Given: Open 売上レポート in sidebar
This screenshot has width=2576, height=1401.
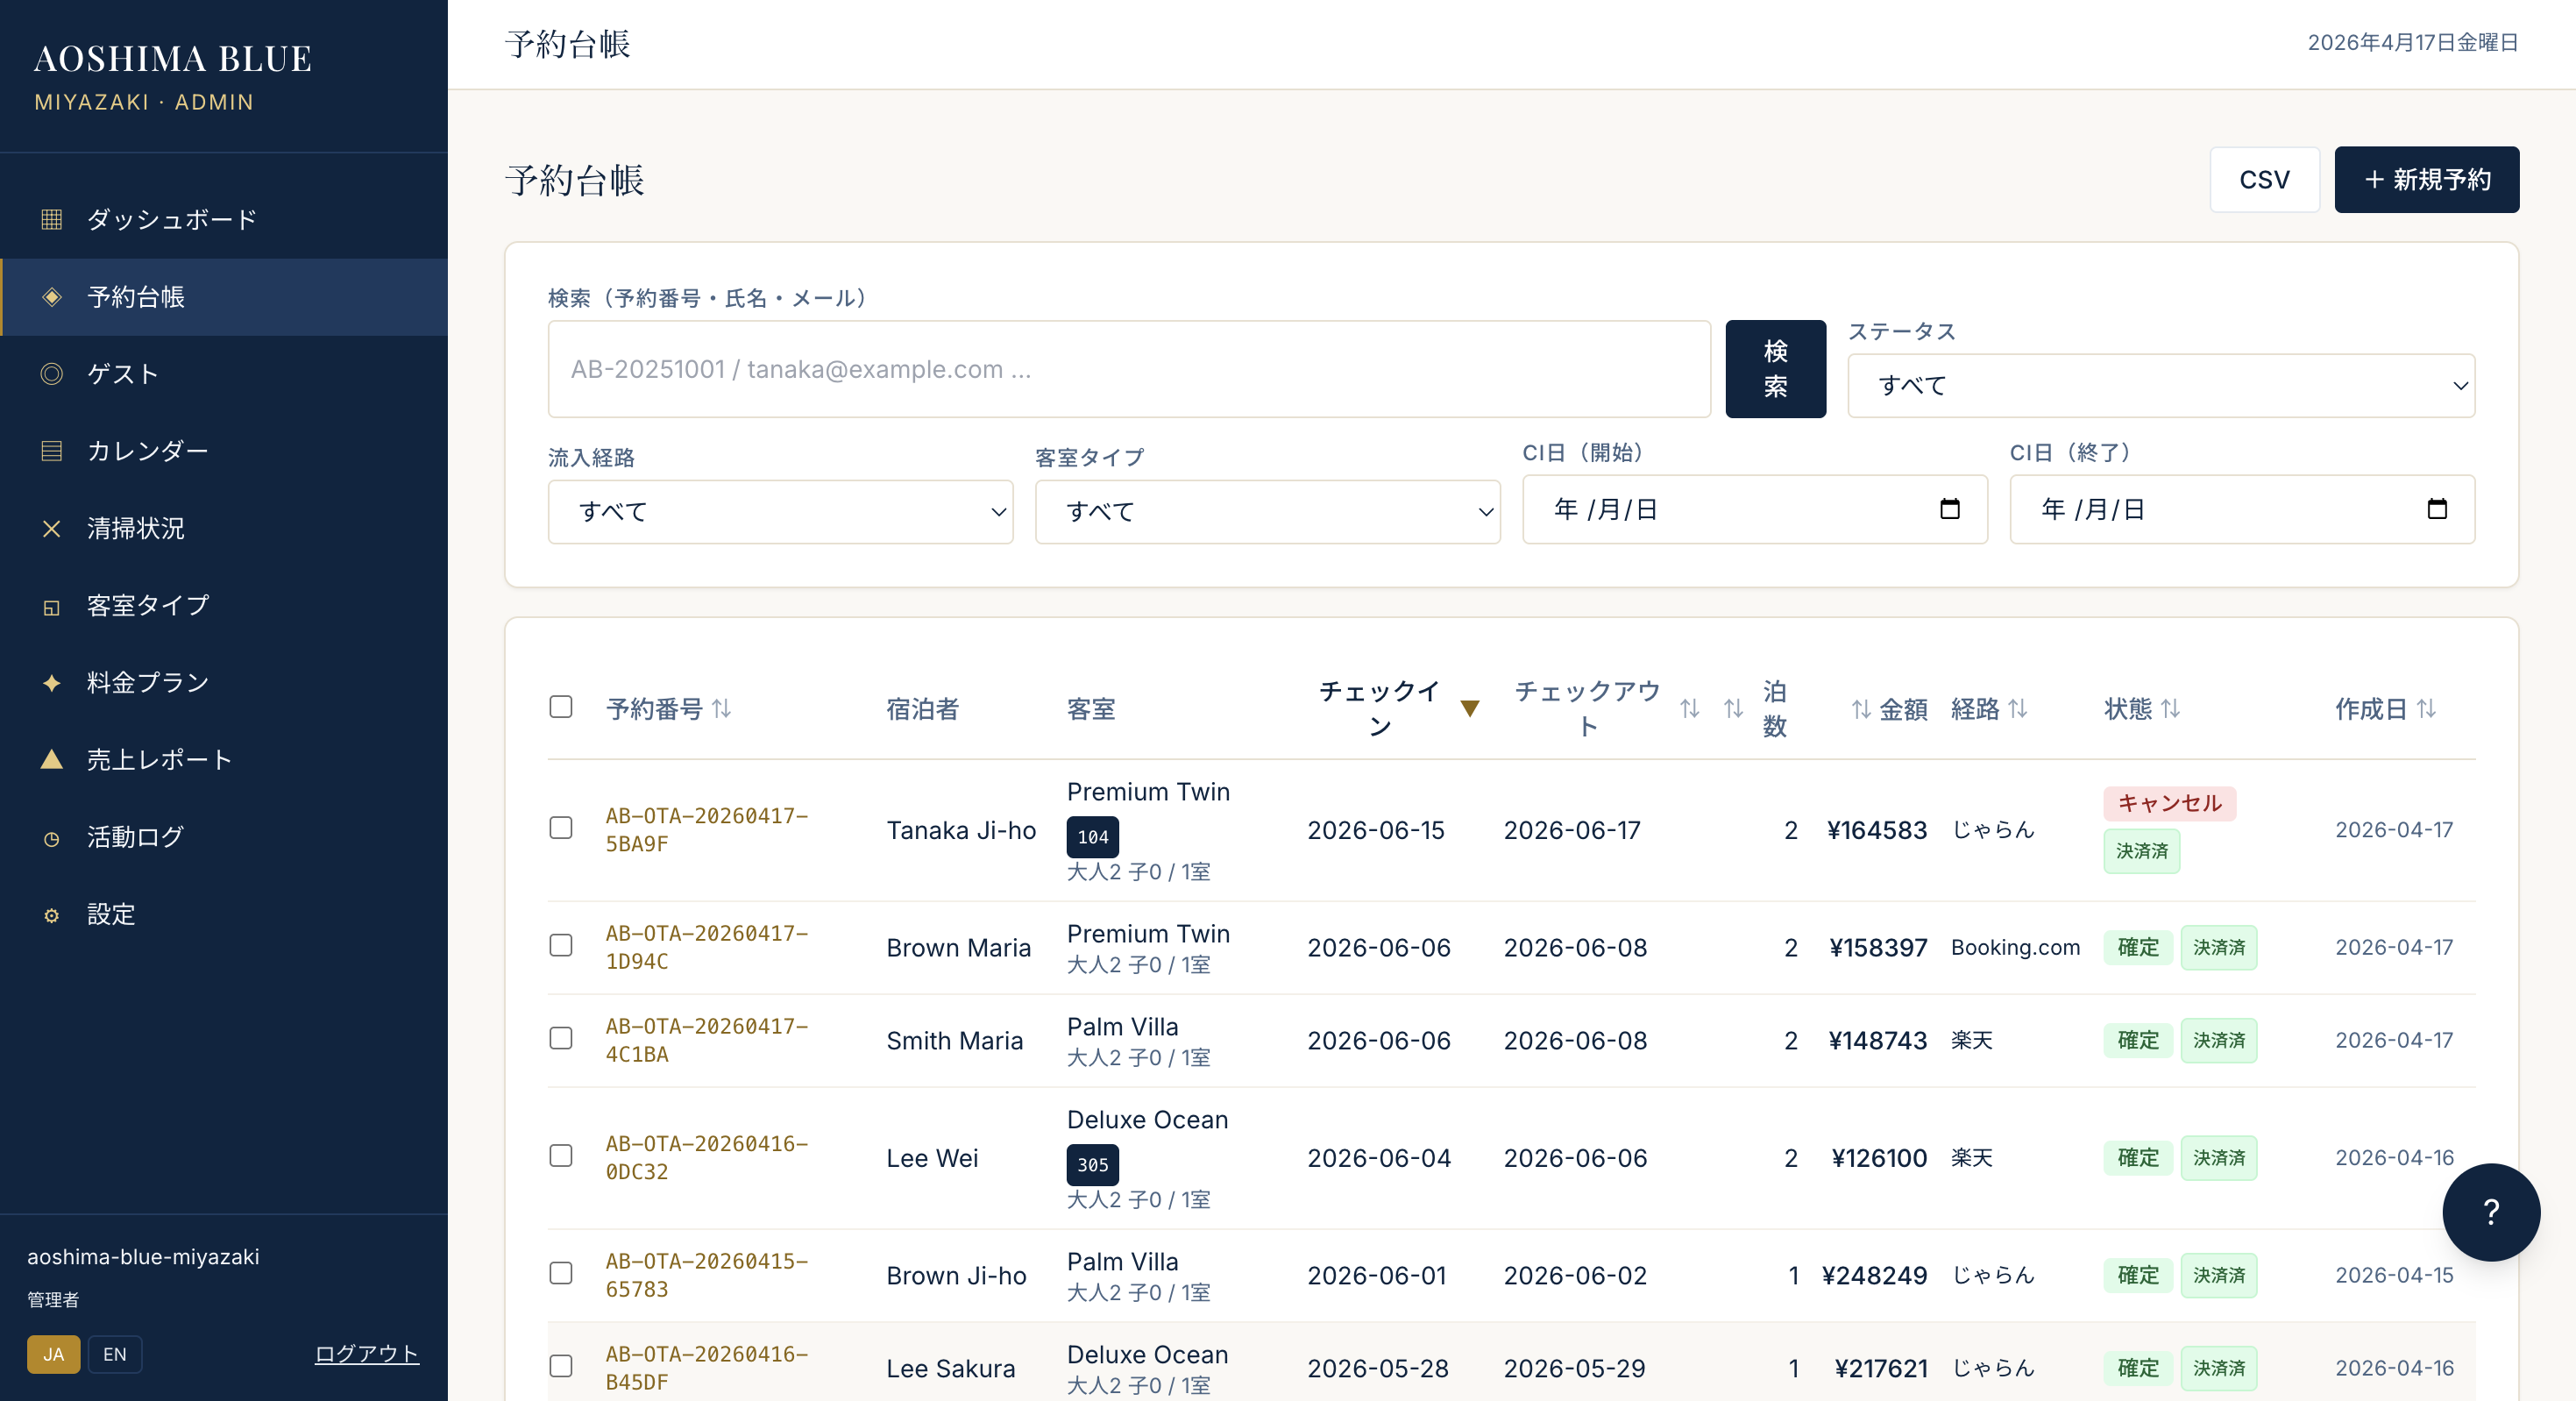Looking at the screenshot, I should (x=224, y=760).
